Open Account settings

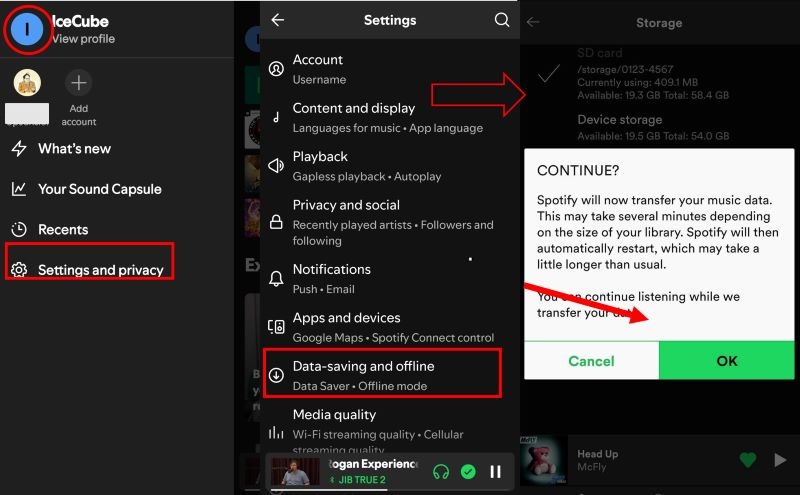click(x=390, y=69)
